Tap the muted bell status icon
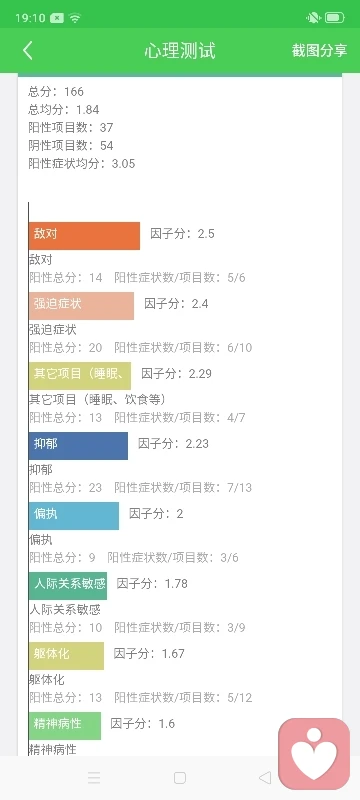 pos(313,18)
